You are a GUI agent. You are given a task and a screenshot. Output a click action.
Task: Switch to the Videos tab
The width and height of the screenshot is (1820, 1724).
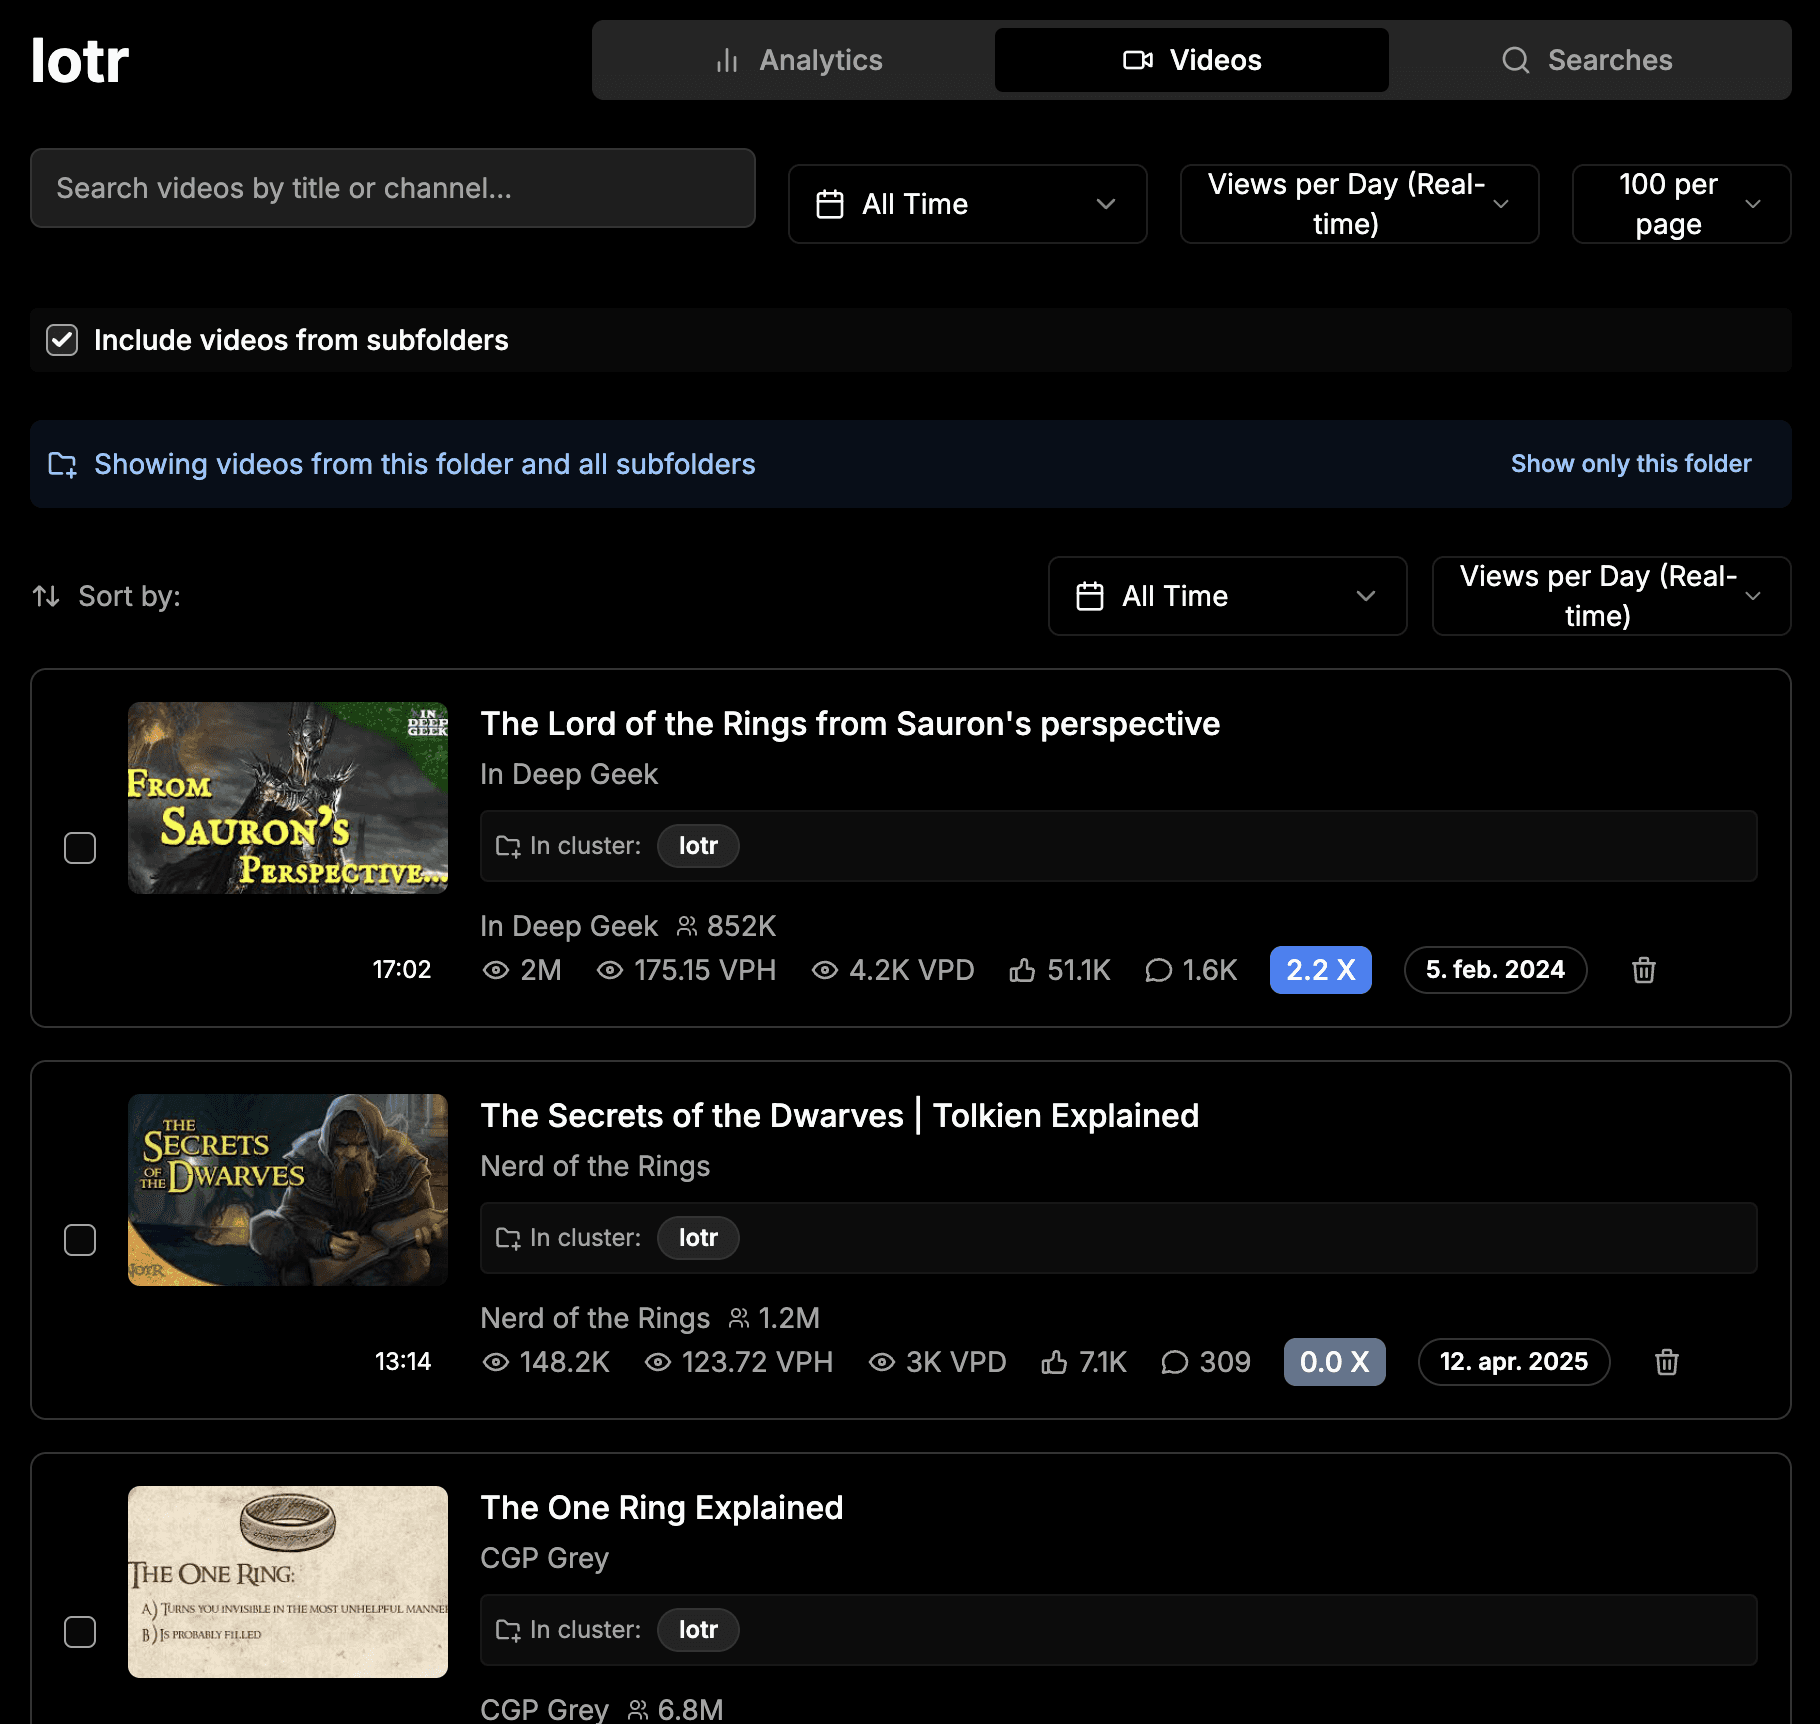[1191, 60]
